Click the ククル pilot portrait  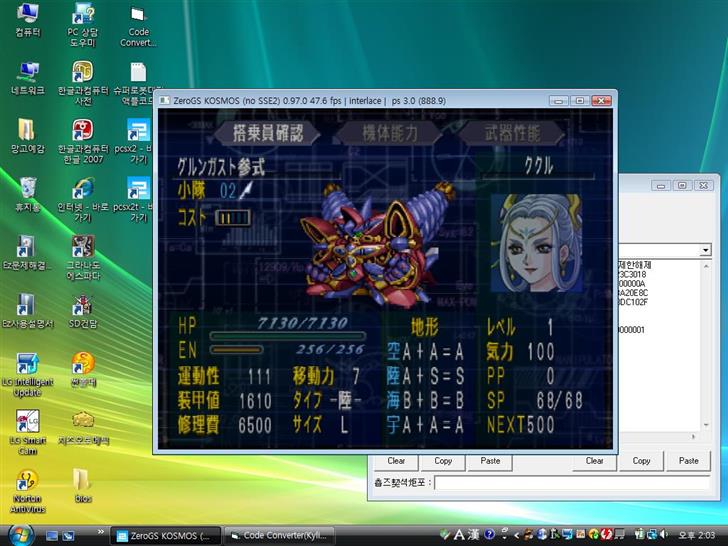(x=536, y=243)
